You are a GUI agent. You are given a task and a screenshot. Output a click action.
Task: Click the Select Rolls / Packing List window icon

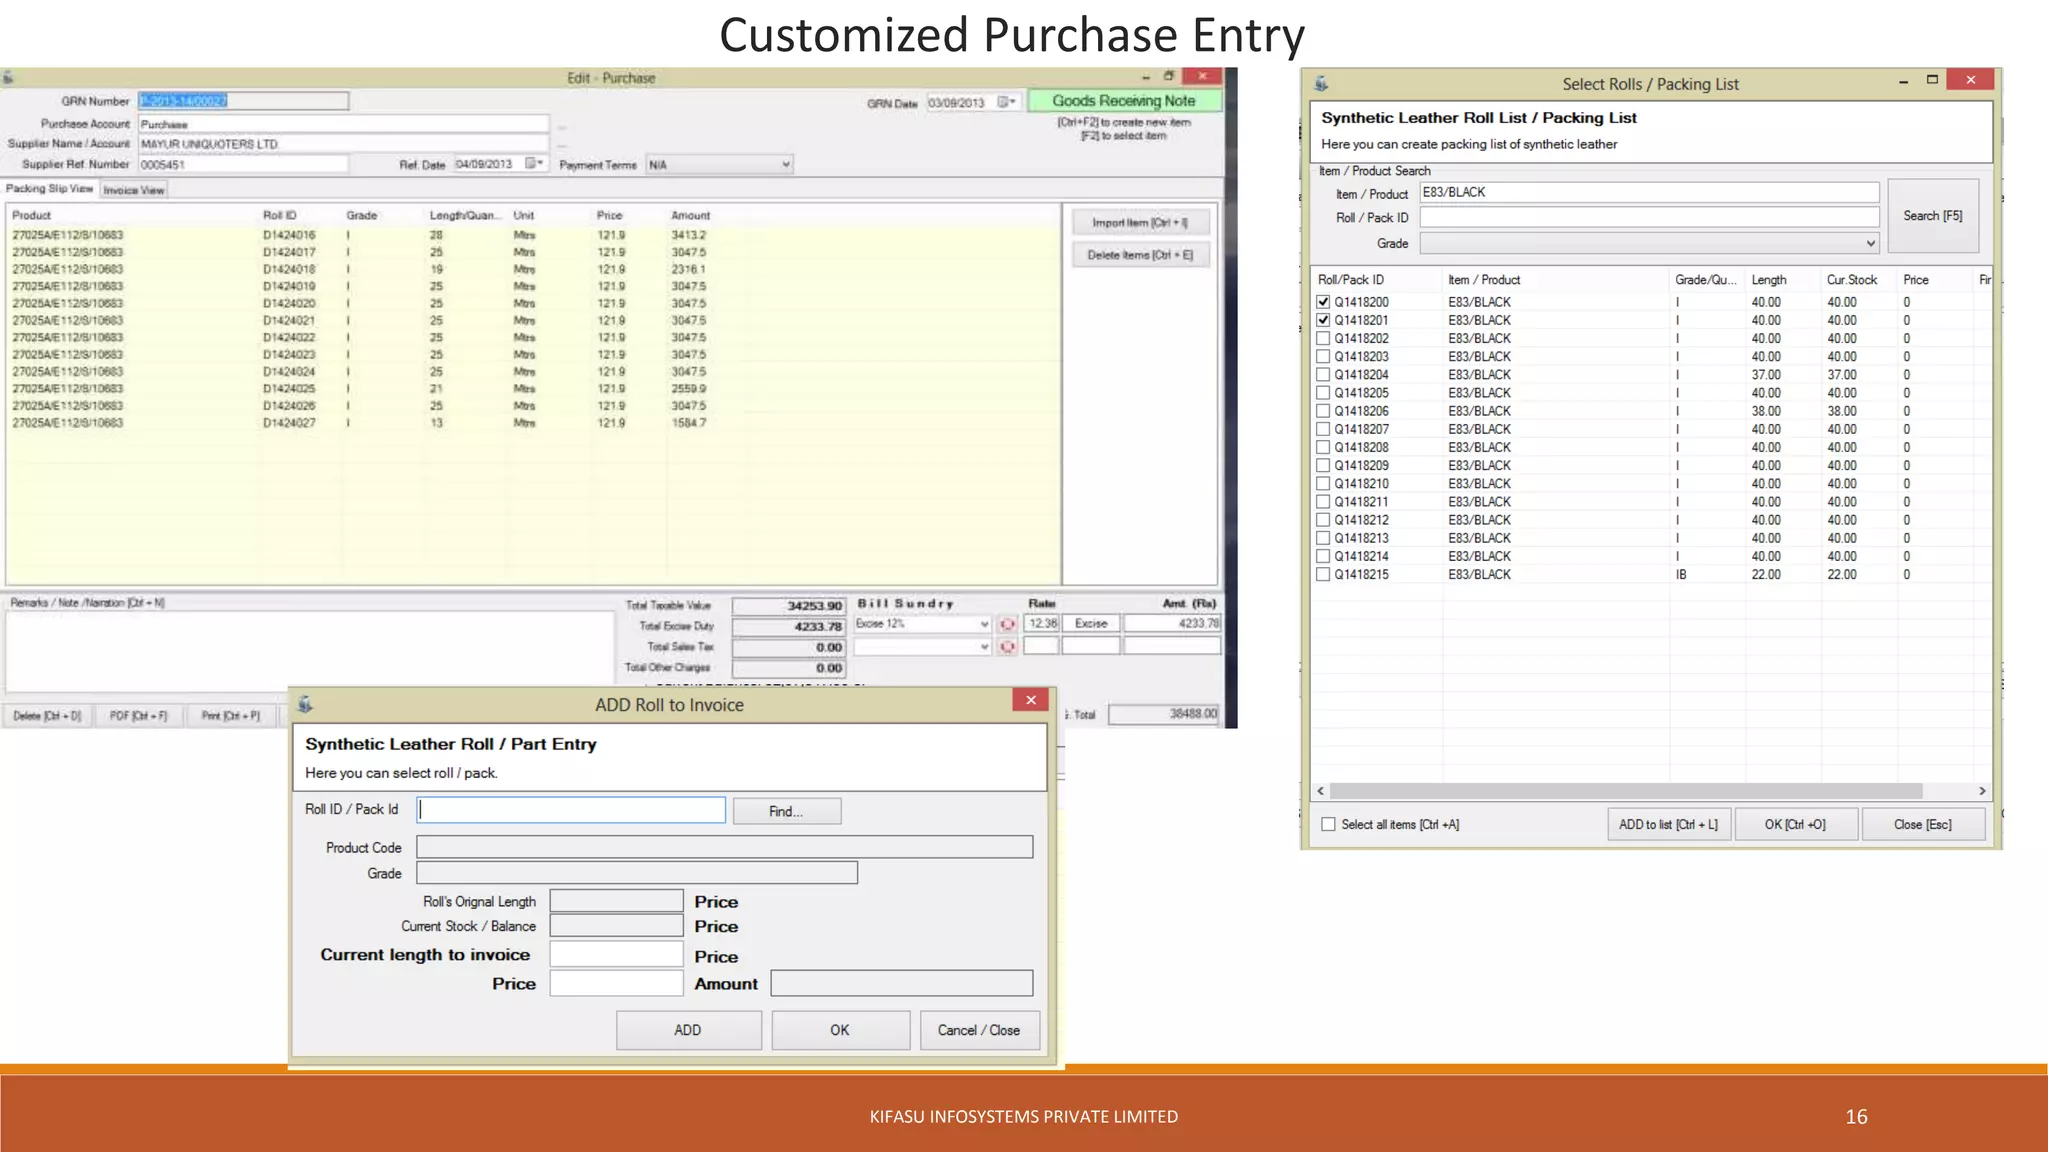tap(1321, 84)
